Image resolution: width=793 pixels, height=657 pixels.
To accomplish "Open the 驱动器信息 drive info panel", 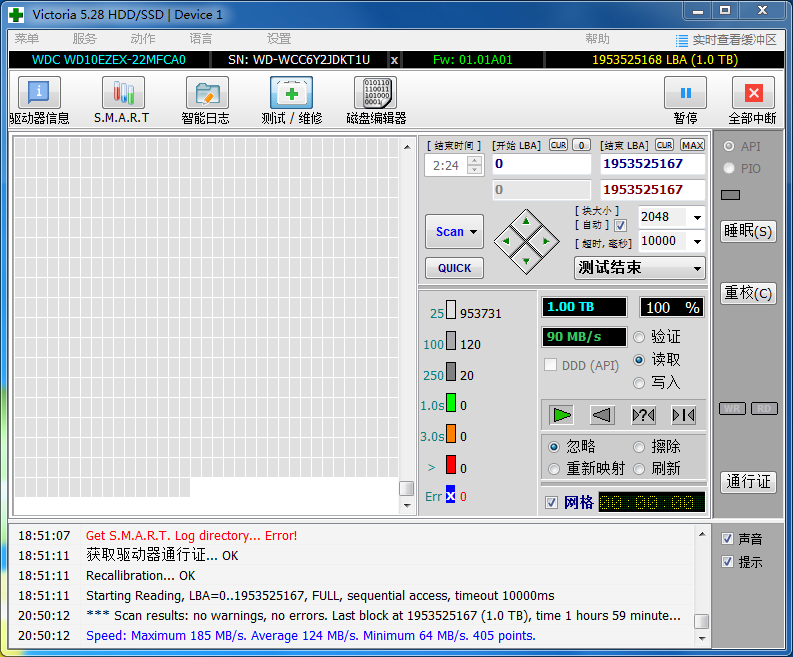I will click(x=39, y=93).
